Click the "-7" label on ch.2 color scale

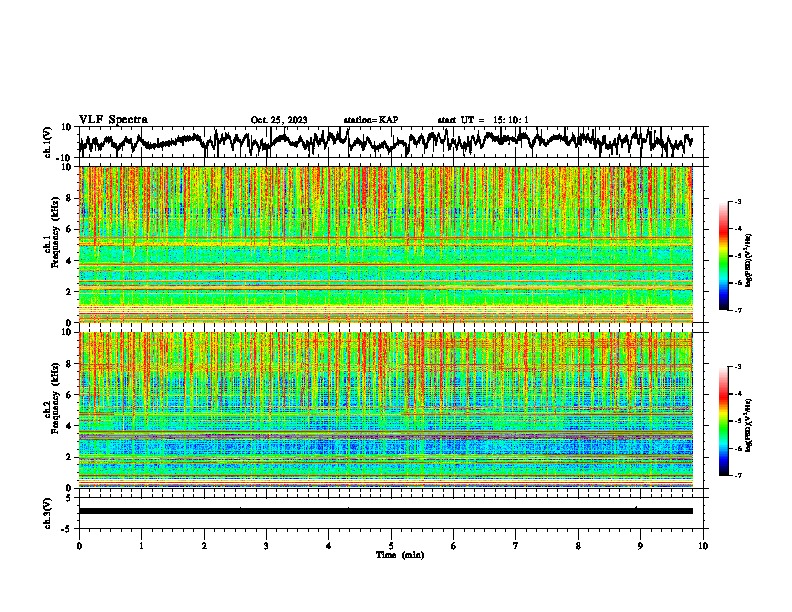tap(737, 476)
